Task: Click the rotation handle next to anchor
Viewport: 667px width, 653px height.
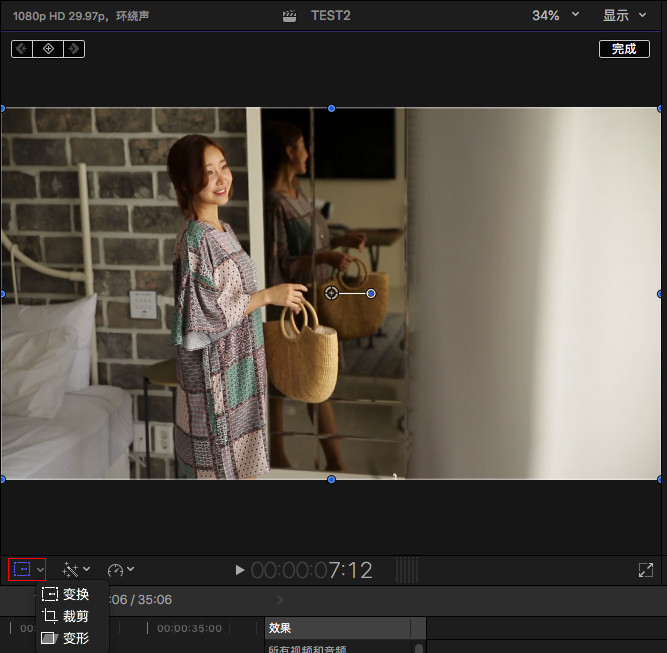Action: pyautogui.click(x=371, y=293)
